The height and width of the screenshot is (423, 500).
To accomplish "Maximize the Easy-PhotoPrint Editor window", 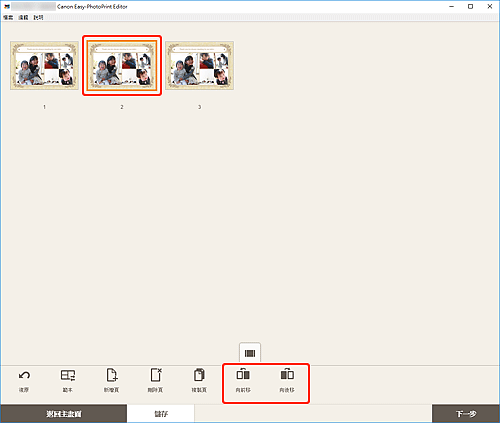I will click(470, 6).
